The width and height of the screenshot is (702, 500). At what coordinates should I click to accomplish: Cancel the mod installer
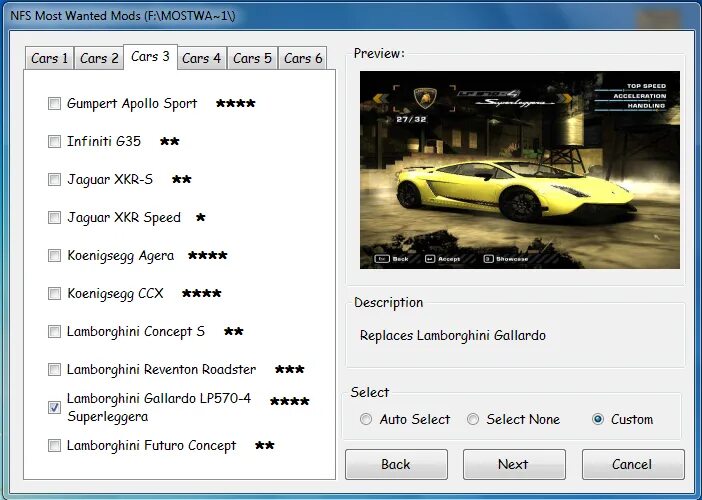(x=633, y=464)
